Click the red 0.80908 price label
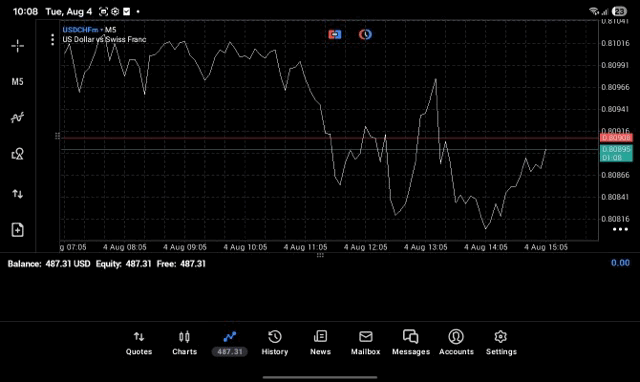The image size is (640, 382). [x=616, y=138]
